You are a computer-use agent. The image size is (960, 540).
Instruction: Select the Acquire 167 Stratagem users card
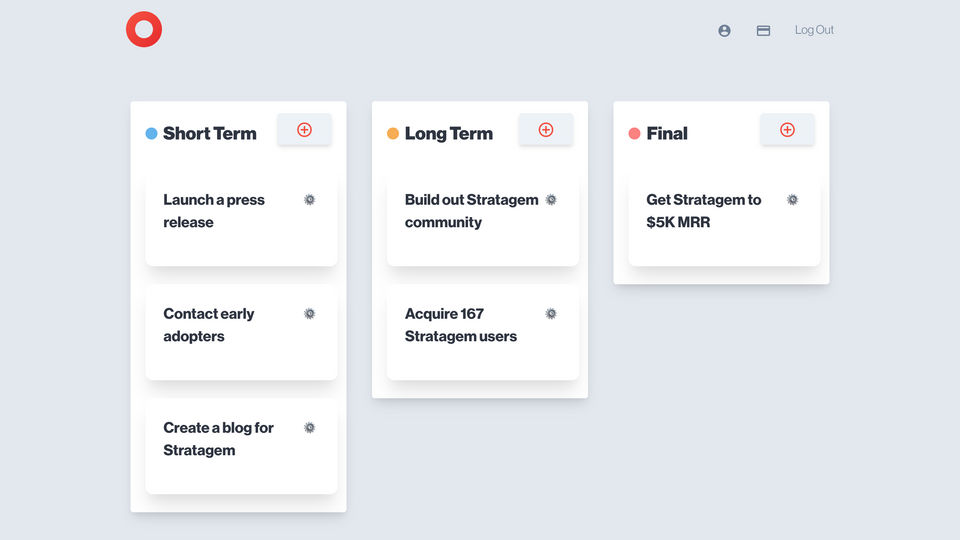coord(470,350)
